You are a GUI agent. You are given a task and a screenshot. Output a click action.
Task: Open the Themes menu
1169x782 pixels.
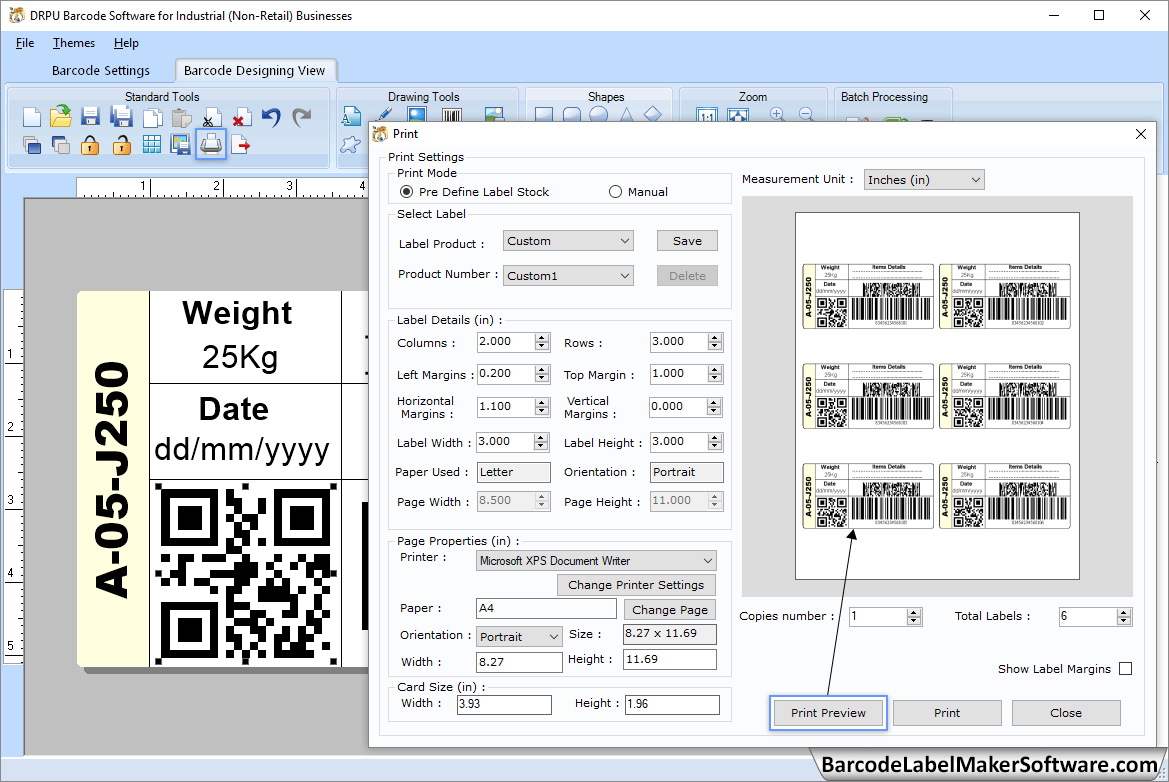click(73, 43)
